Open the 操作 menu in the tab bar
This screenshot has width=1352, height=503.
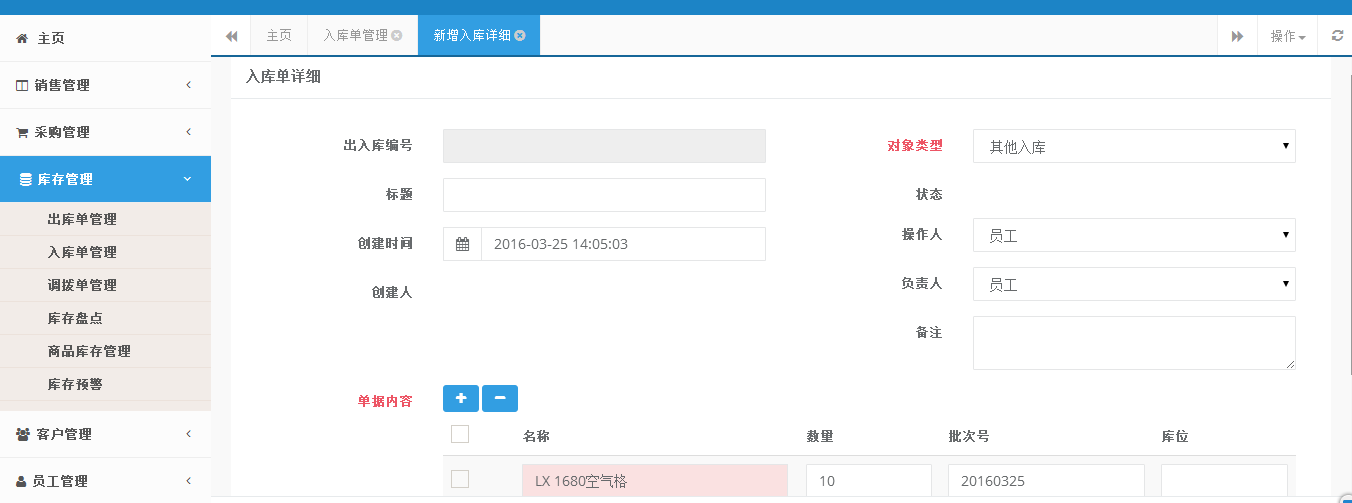pyautogui.click(x=1288, y=36)
